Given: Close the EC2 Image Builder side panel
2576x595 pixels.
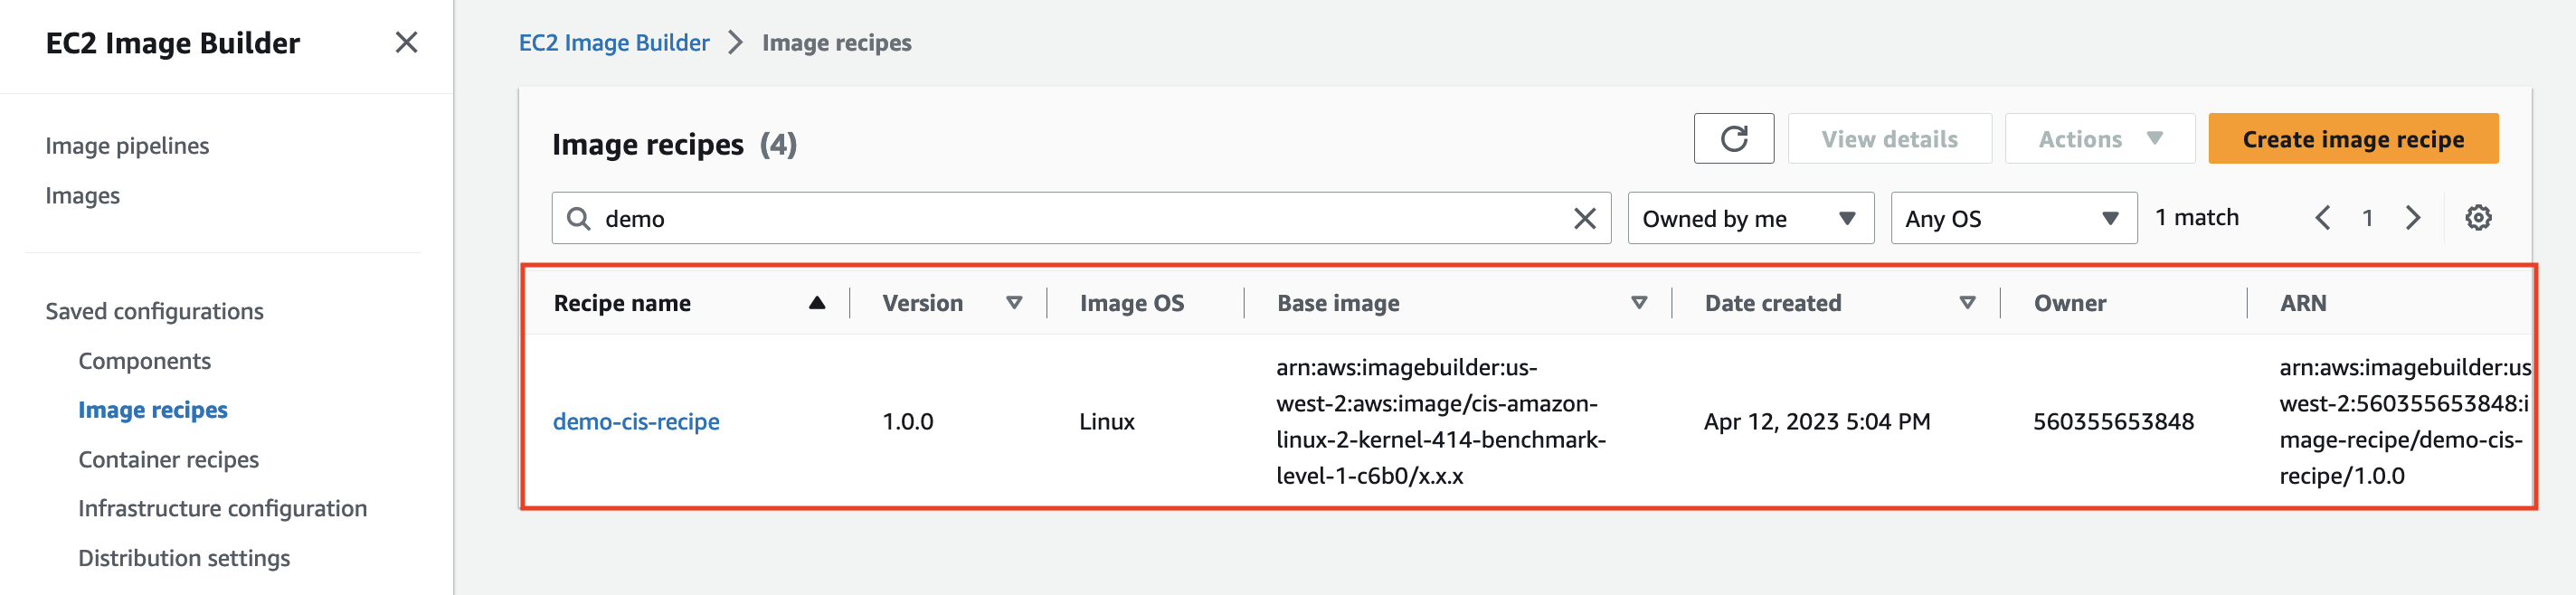Looking at the screenshot, I should tap(406, 43).
